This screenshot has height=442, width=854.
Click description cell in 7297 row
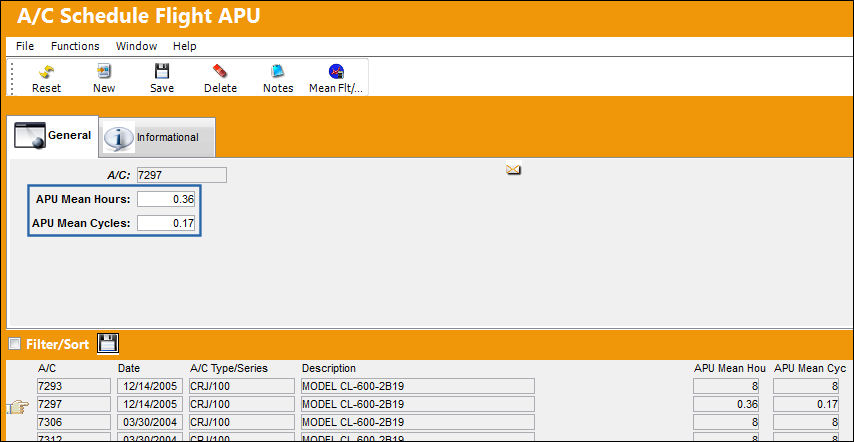[x=418, y=404]
